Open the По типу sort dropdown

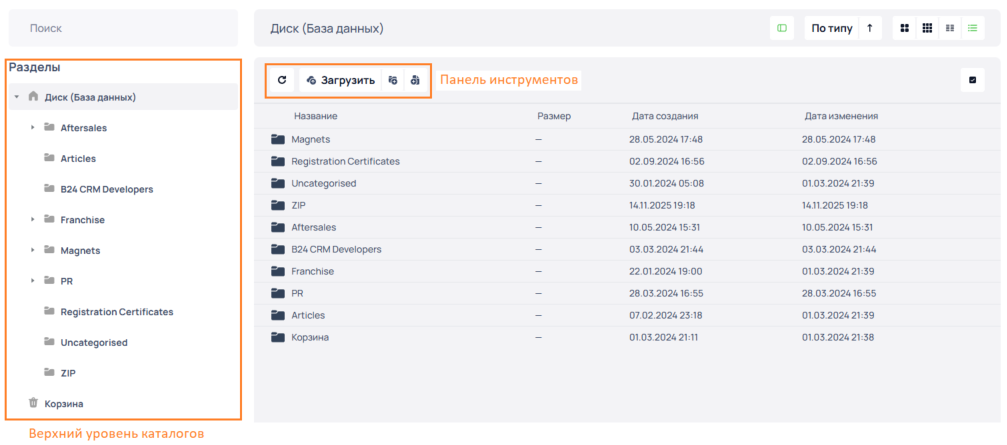coord(831,28)
